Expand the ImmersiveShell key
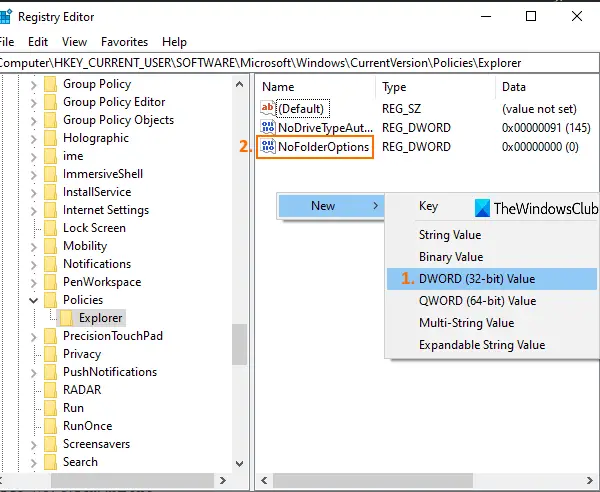 pyautogui.click(x=34, y=174)
